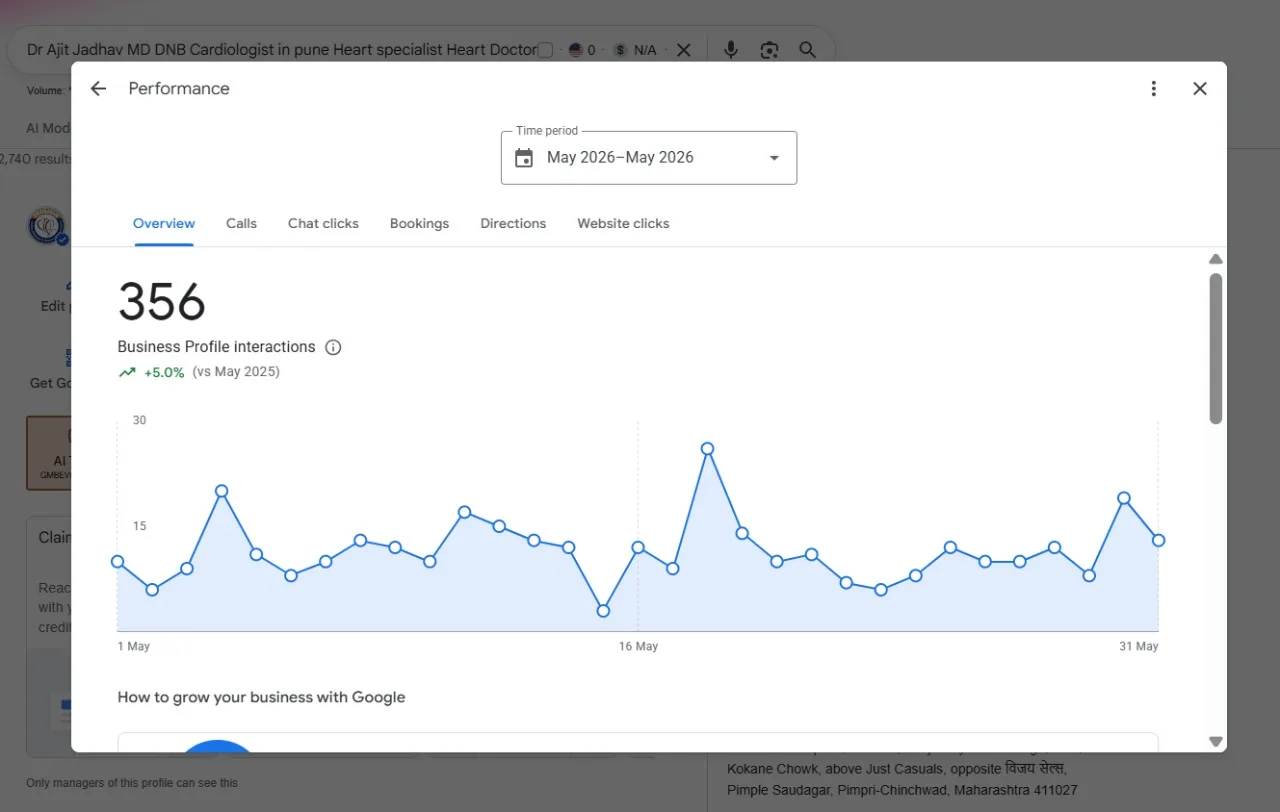Click the magnifier search icon

click(x=808, y=50)
